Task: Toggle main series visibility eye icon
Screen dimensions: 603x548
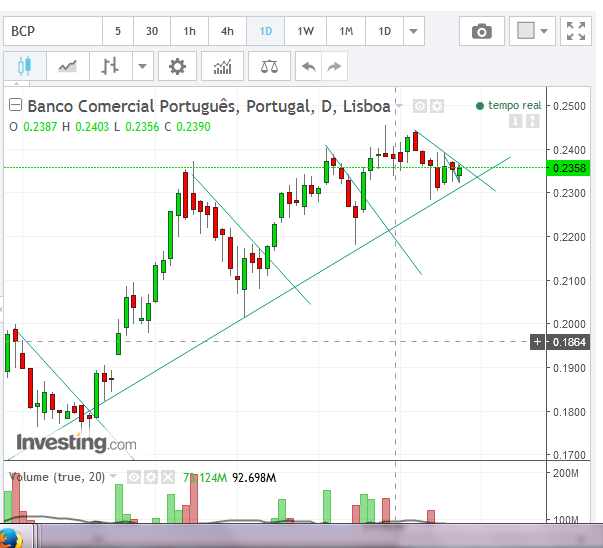Action: tap(420, 106)
